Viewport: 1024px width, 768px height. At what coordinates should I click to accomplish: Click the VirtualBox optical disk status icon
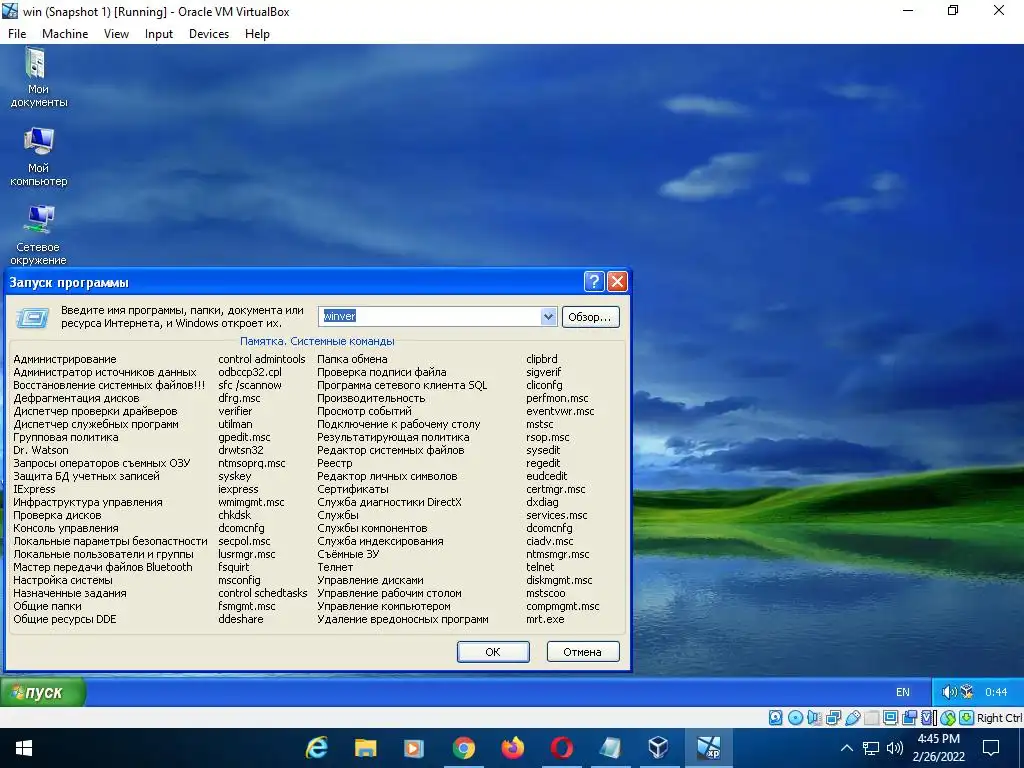coord(795,718)
